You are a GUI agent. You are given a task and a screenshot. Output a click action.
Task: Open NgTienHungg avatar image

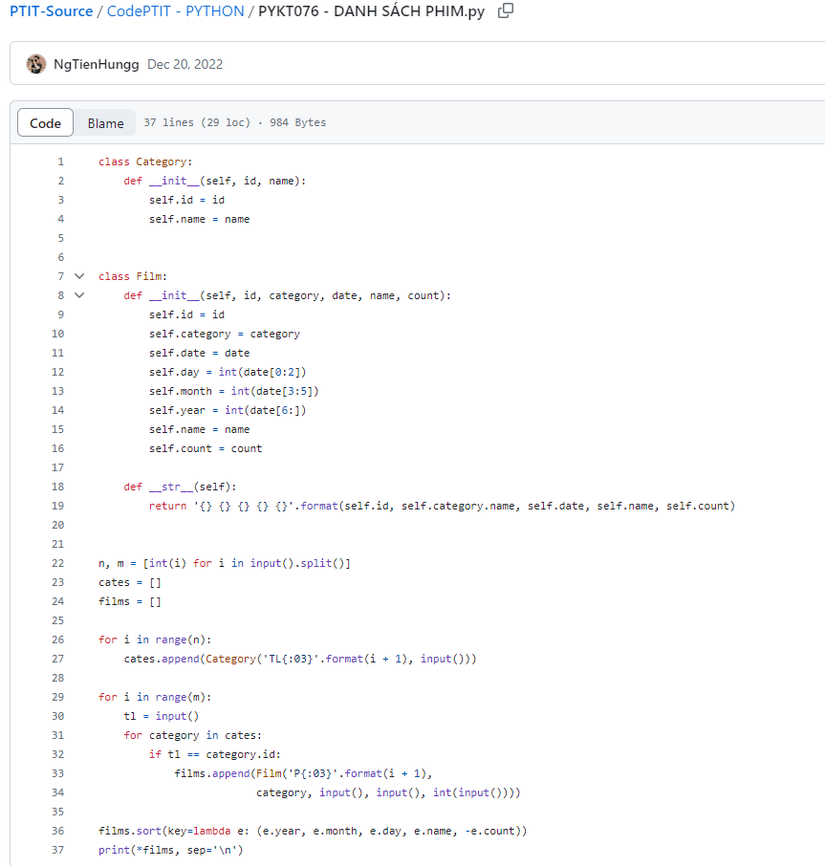36,64
